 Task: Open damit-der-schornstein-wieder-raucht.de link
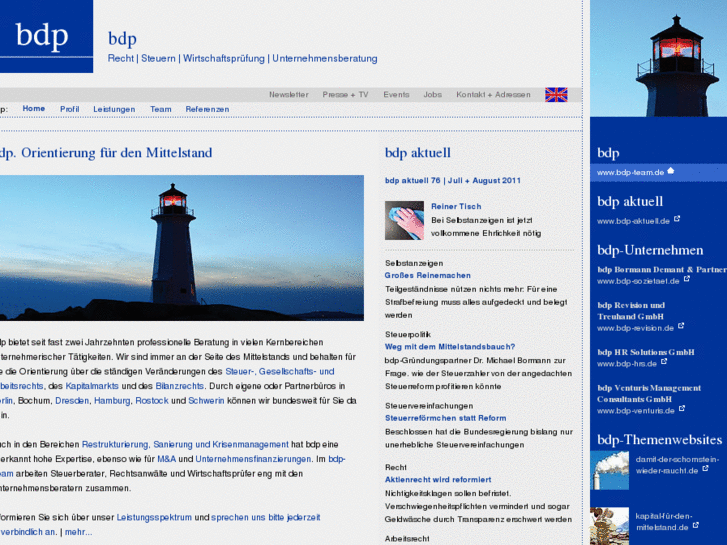click(x=677, y=465)
